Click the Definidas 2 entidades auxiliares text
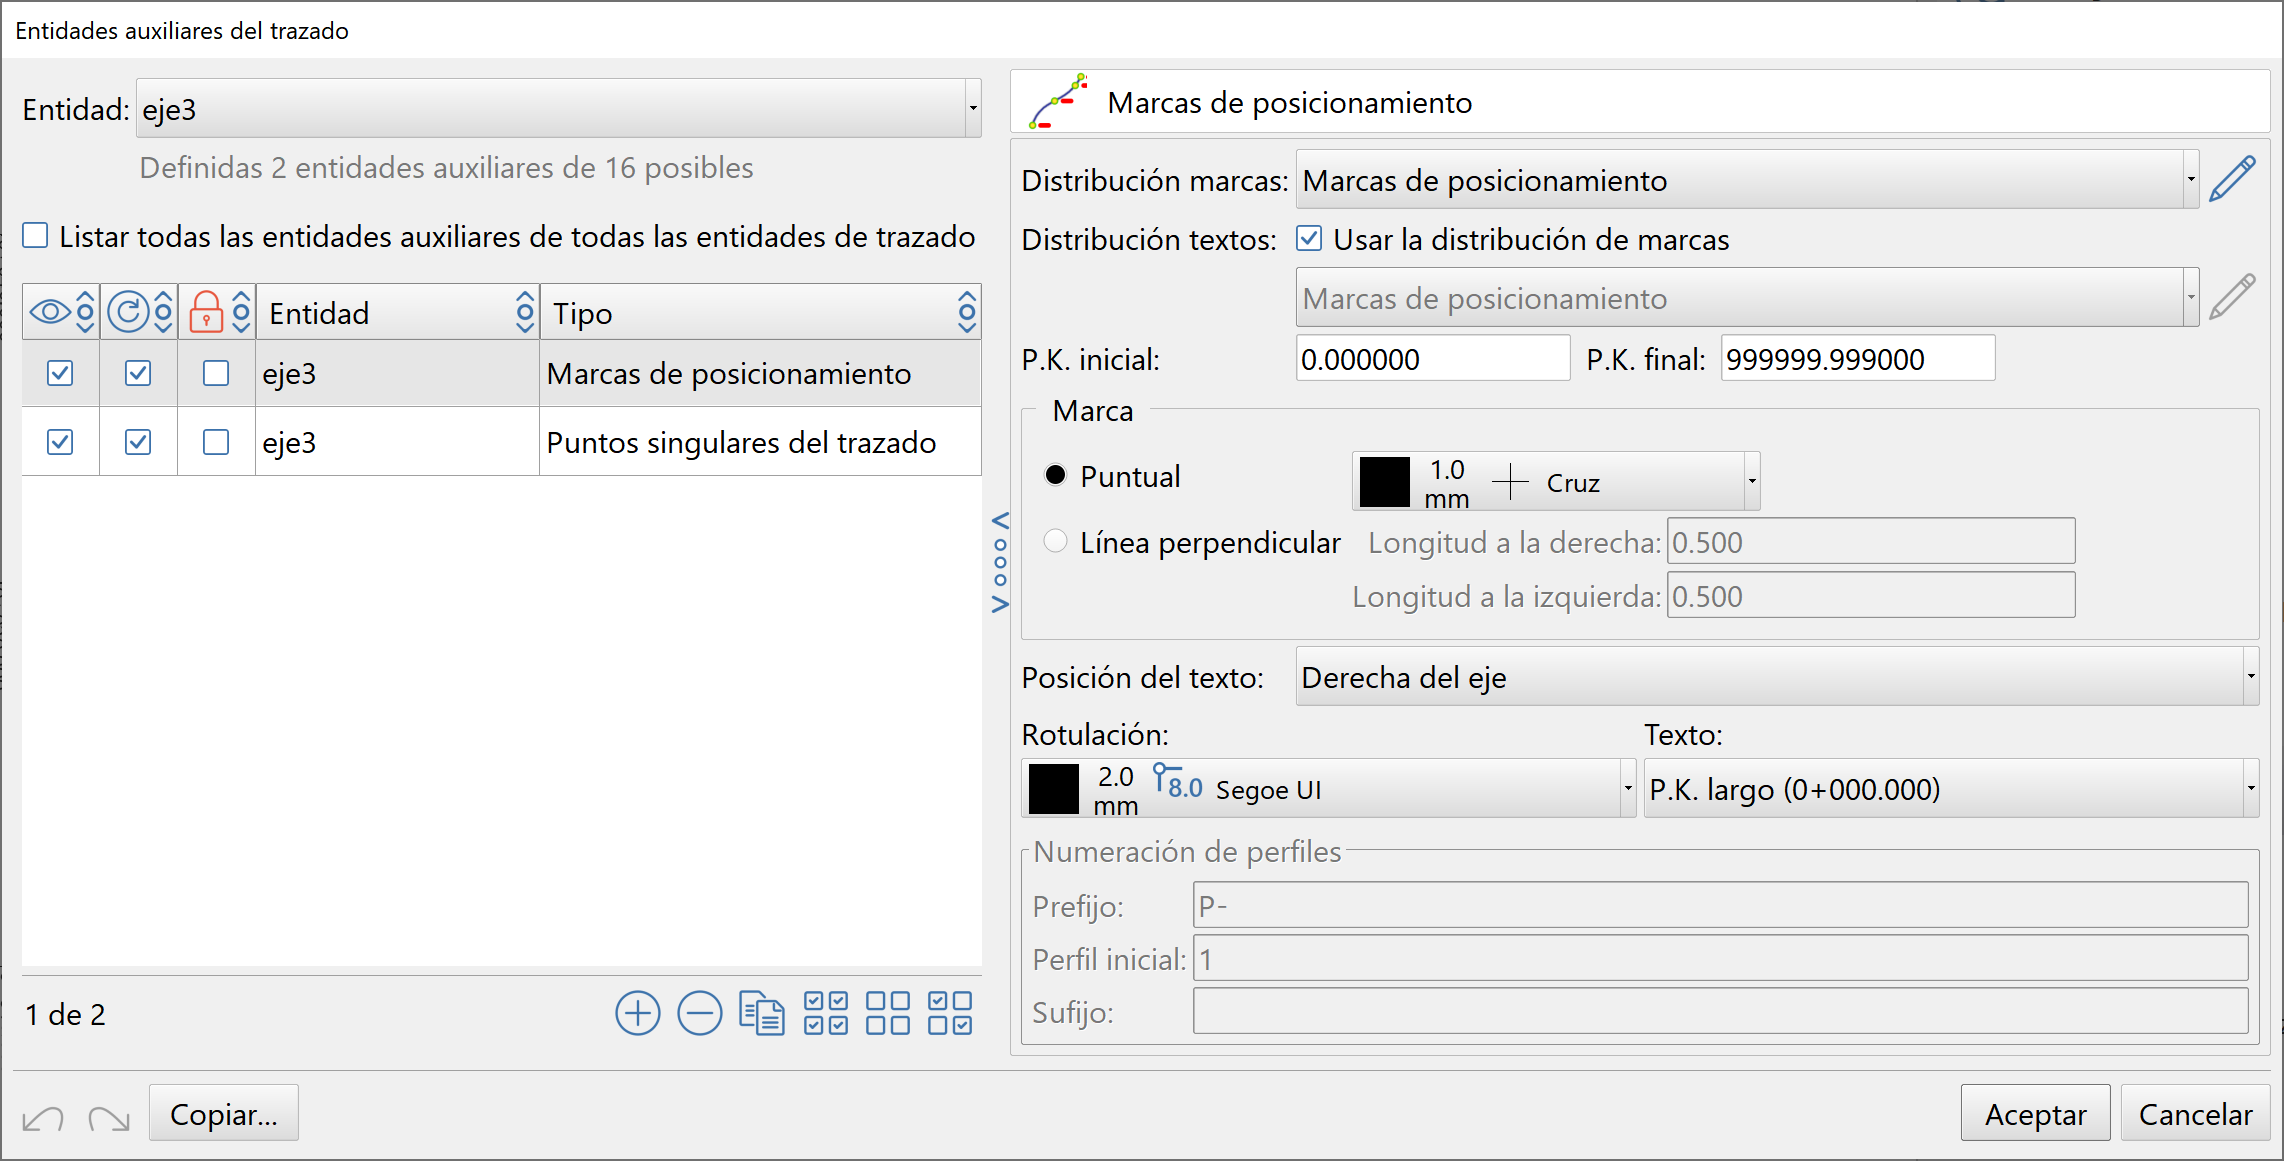Image resolution: width=2284 pixels, height=1161 pixels. [446, 167]
